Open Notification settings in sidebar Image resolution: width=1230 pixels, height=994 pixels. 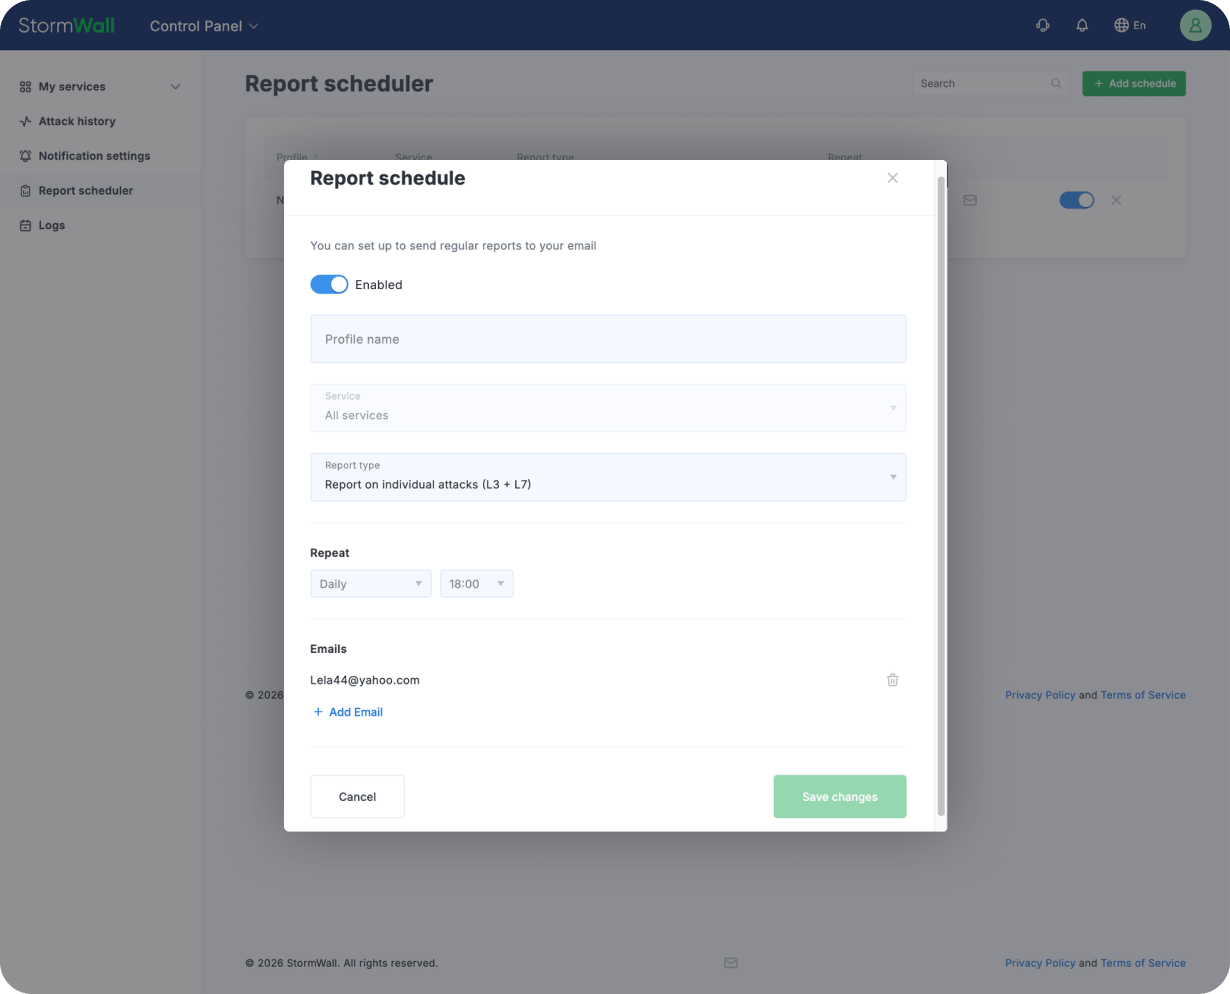[x=94, y=156]
